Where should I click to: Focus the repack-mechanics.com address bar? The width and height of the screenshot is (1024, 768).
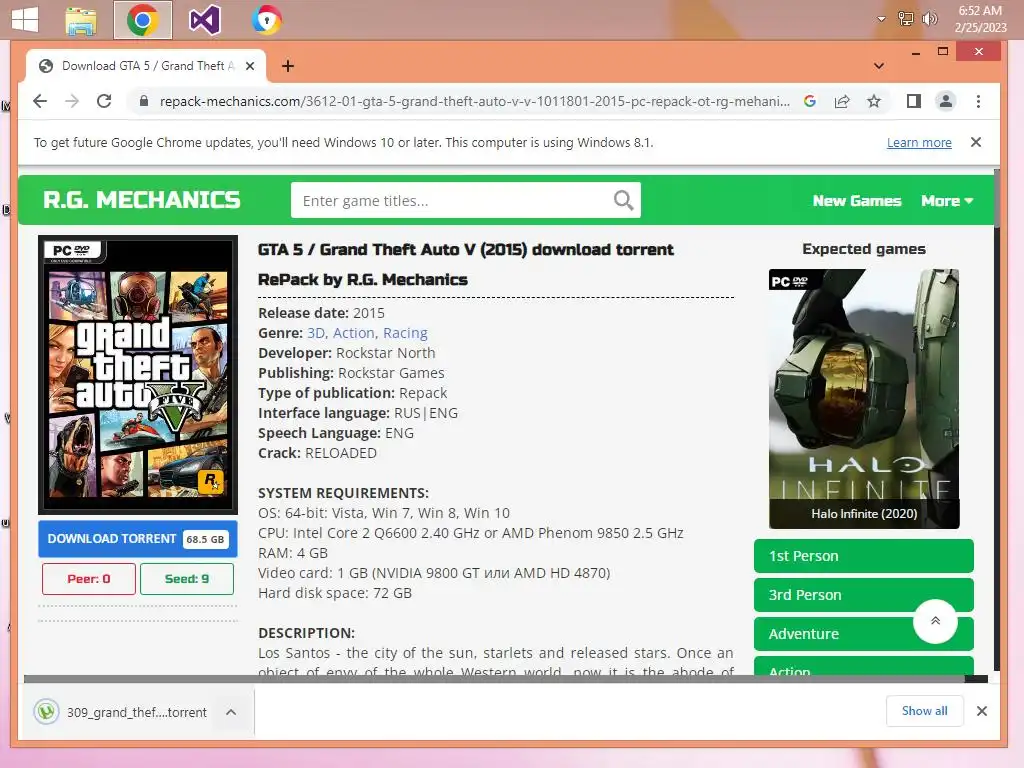tap(474, 101)
